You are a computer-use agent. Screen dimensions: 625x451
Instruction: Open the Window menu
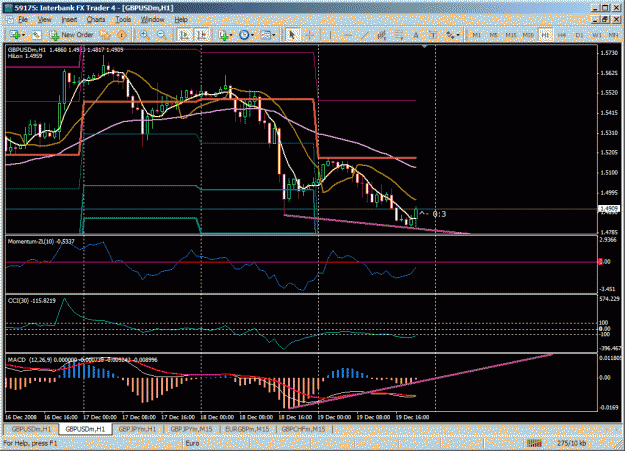[x=152, y=20]
